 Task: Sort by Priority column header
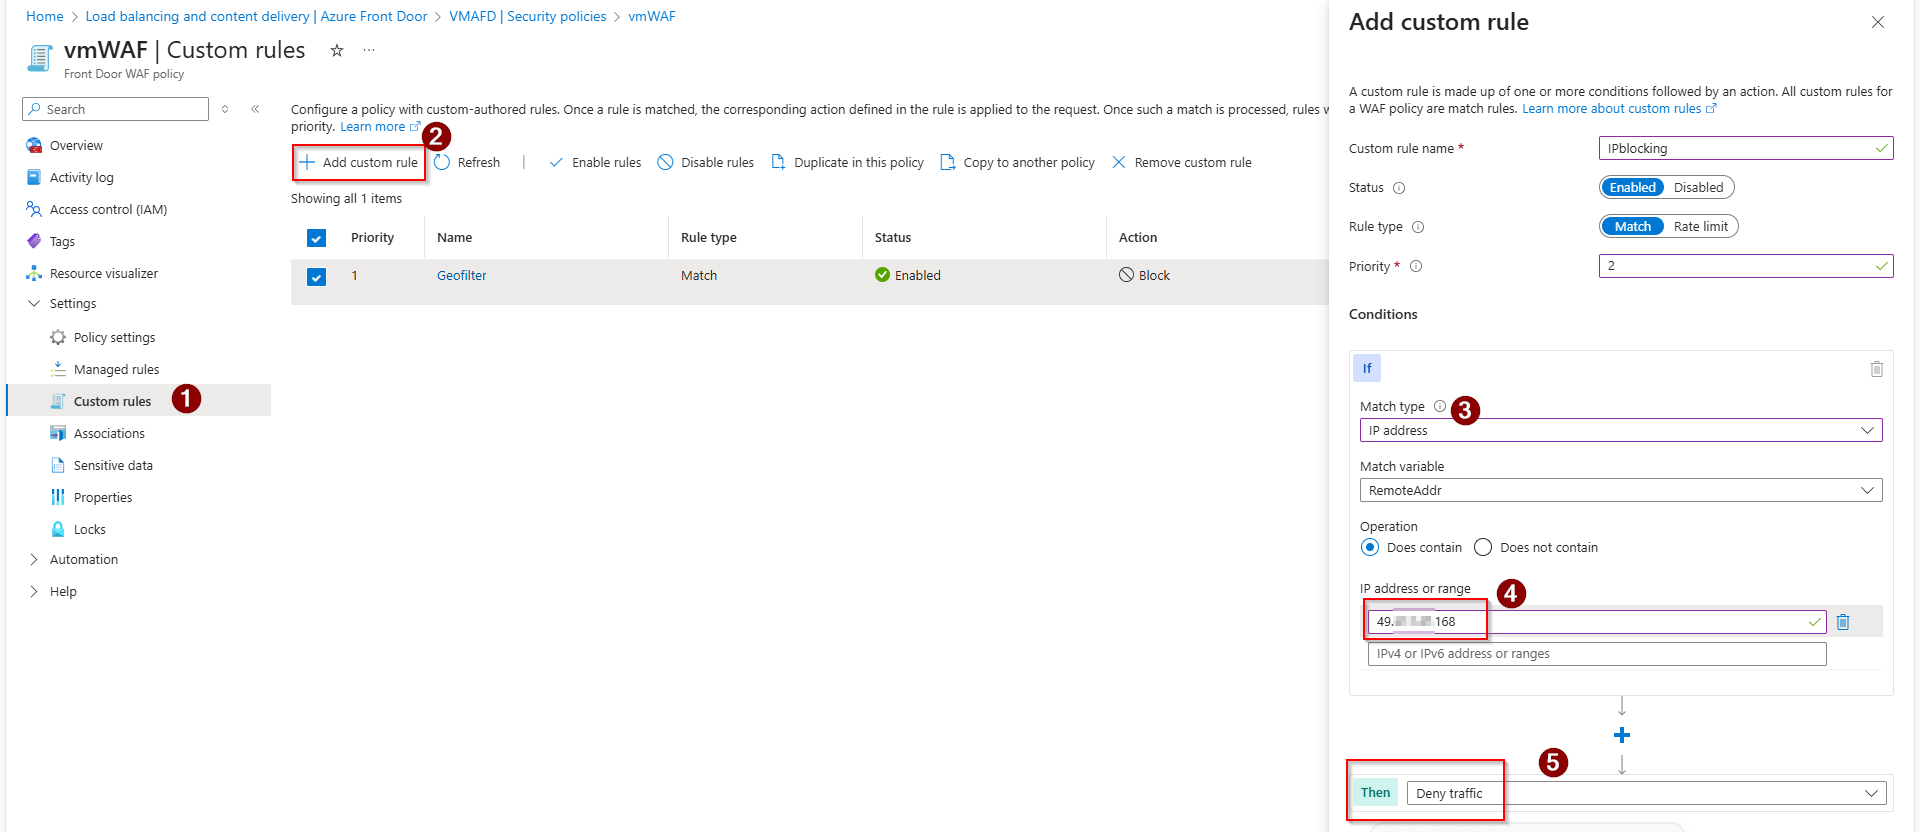(372, 237)
